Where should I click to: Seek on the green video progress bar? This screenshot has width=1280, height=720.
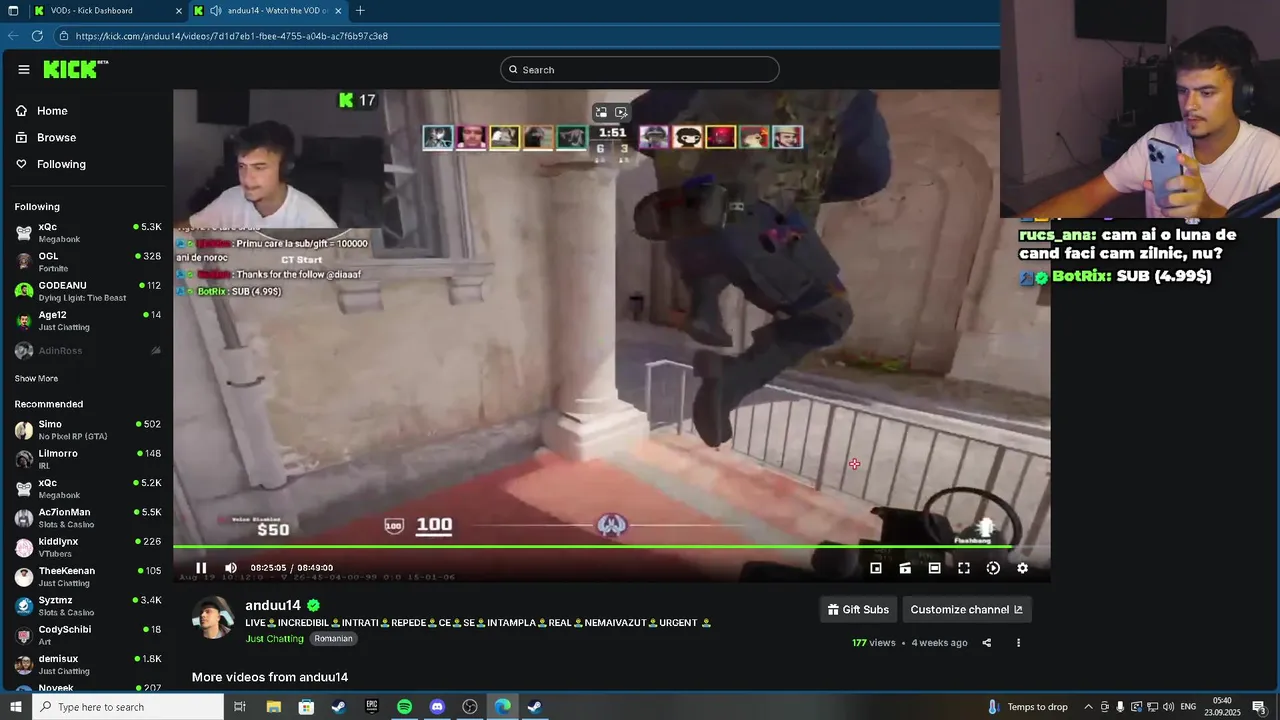click(593, 547)
